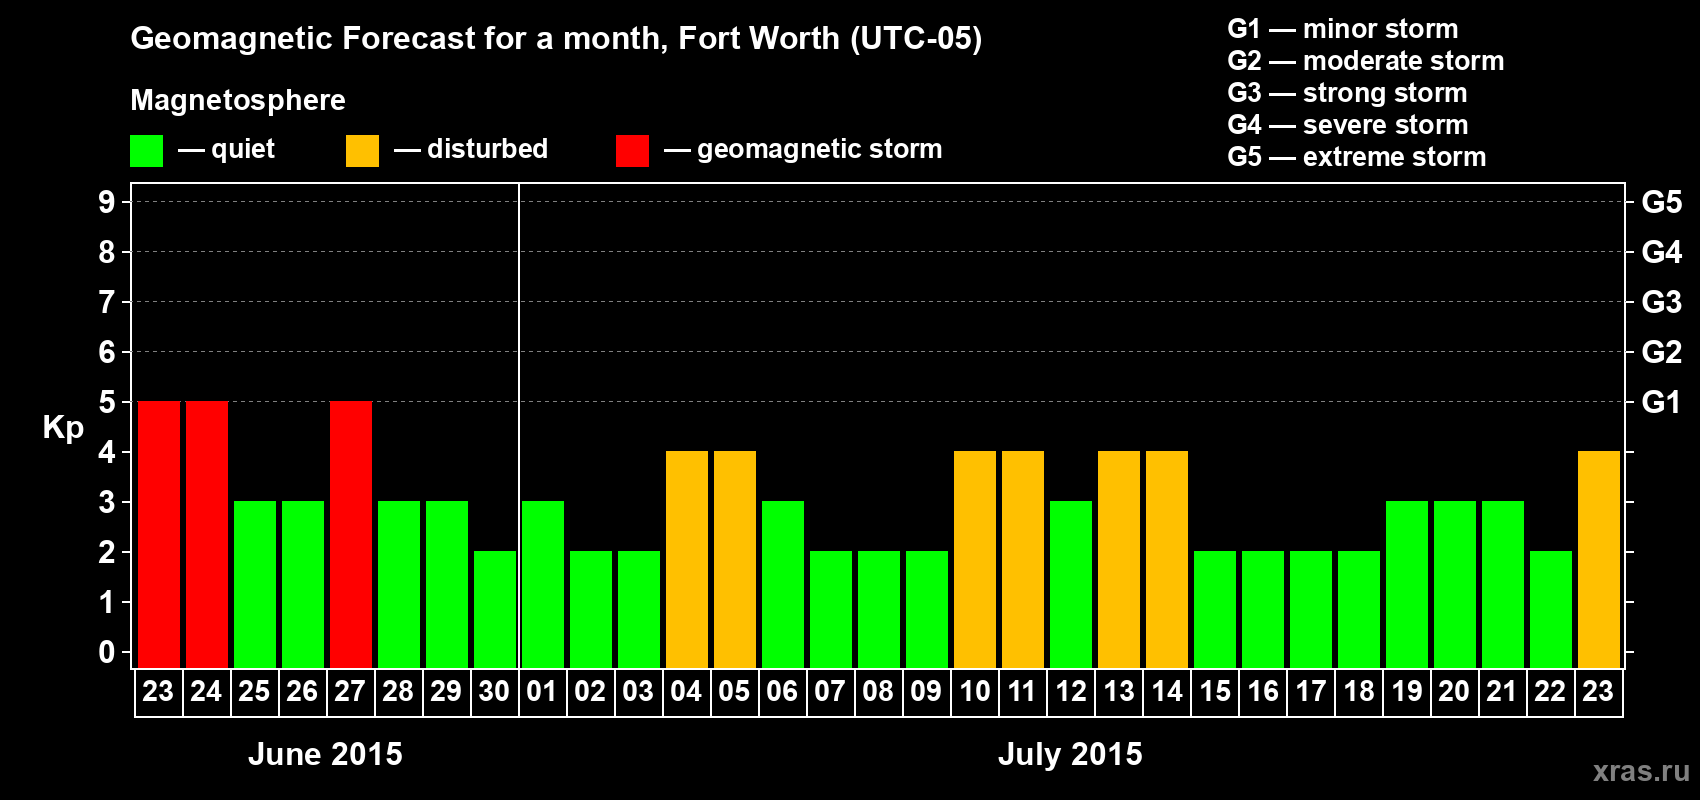
Task: Click the green bar for July 12
Action: tap(1071, 584)
